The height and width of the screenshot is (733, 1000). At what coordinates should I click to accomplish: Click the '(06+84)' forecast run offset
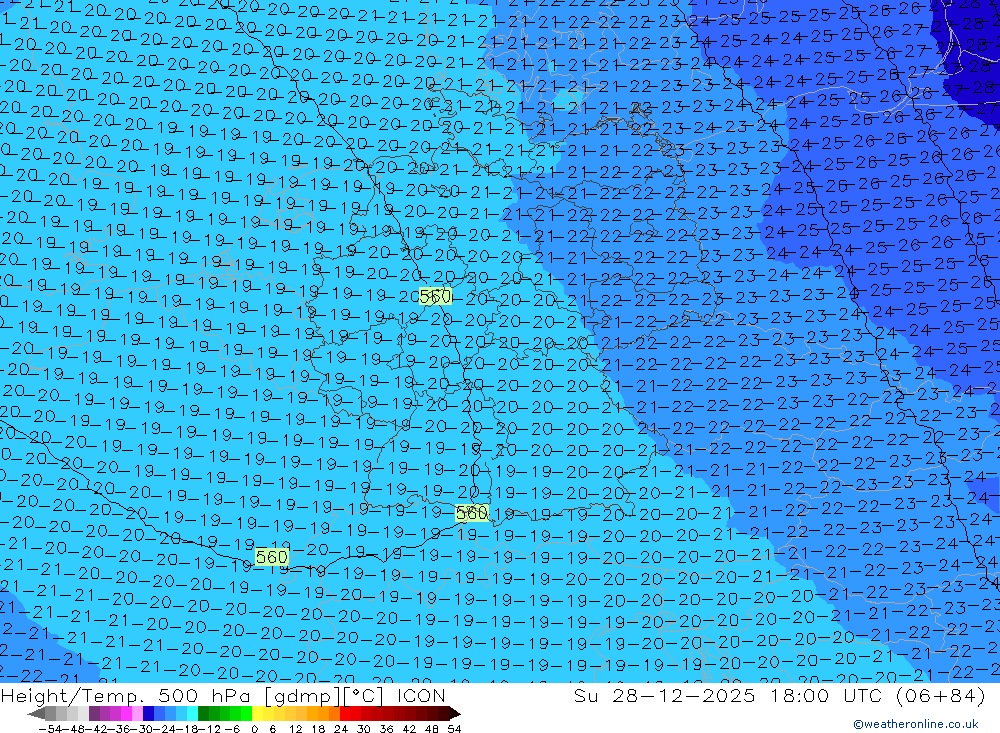click(941, 695)
